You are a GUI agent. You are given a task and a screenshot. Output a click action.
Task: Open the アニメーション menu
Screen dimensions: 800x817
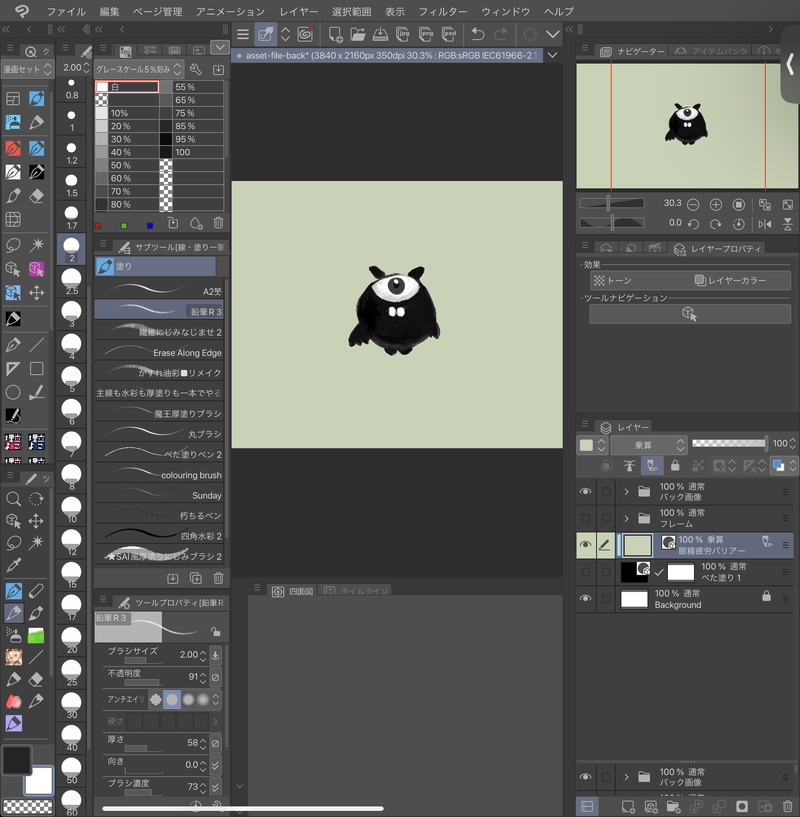pyautogui.click(x=230, y=11)
